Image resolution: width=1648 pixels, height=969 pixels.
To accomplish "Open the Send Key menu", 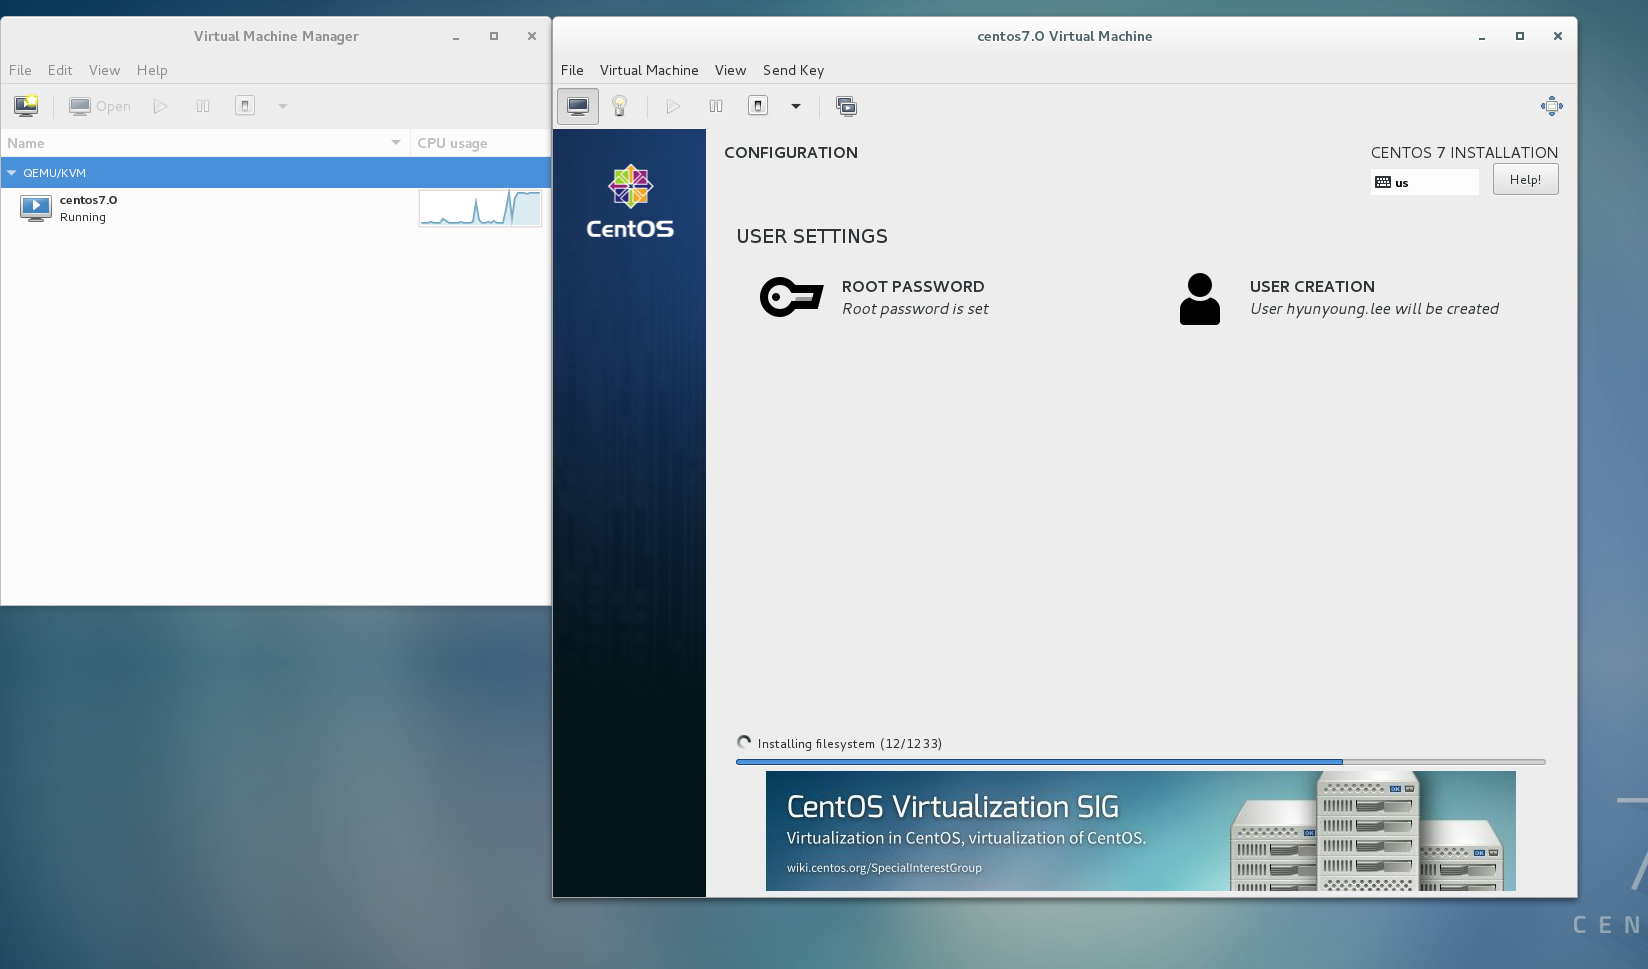I will point(793,70).
